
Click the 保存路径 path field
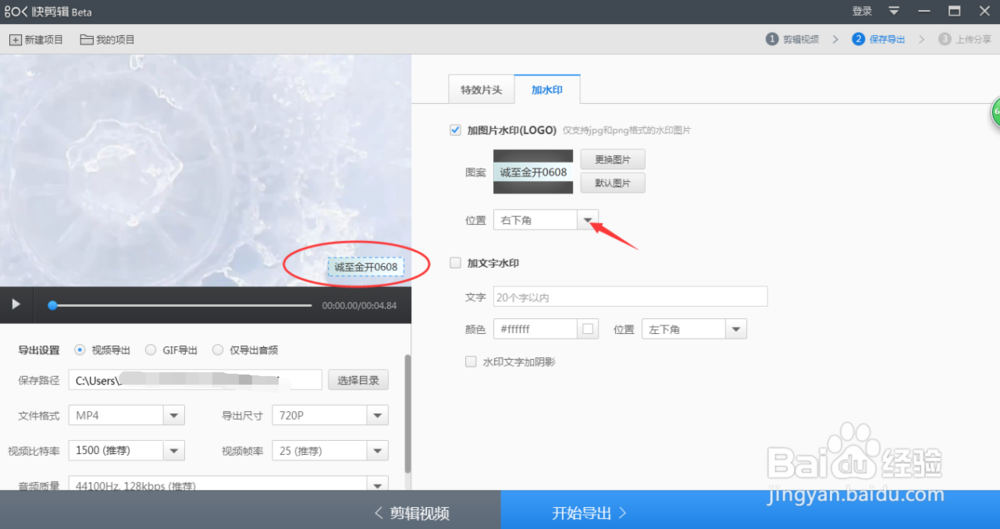195,380
